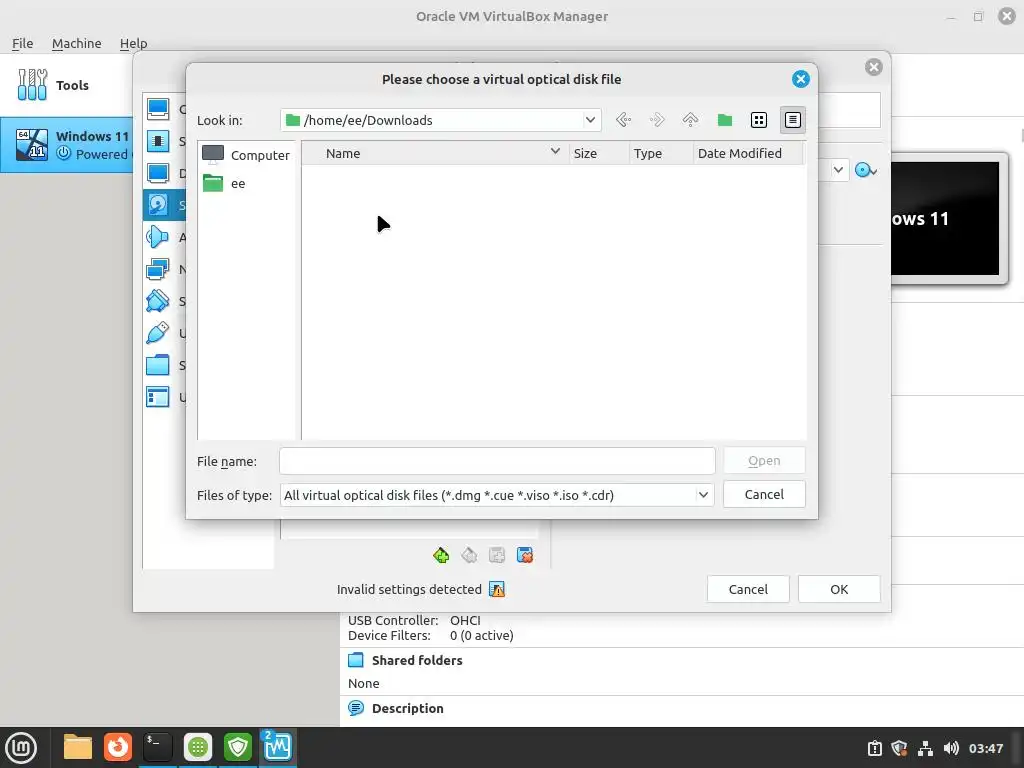Open Network settings category icon
The image size is (1024, 768).
[158, 268]
